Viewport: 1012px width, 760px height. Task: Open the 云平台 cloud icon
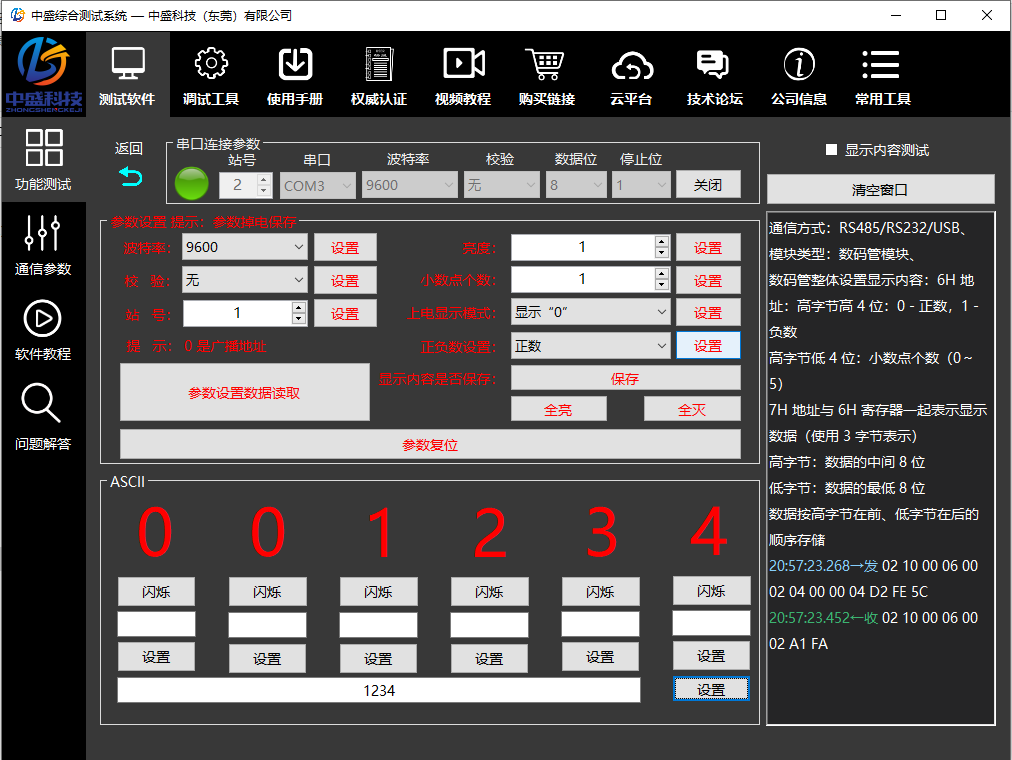pos(631,65)
